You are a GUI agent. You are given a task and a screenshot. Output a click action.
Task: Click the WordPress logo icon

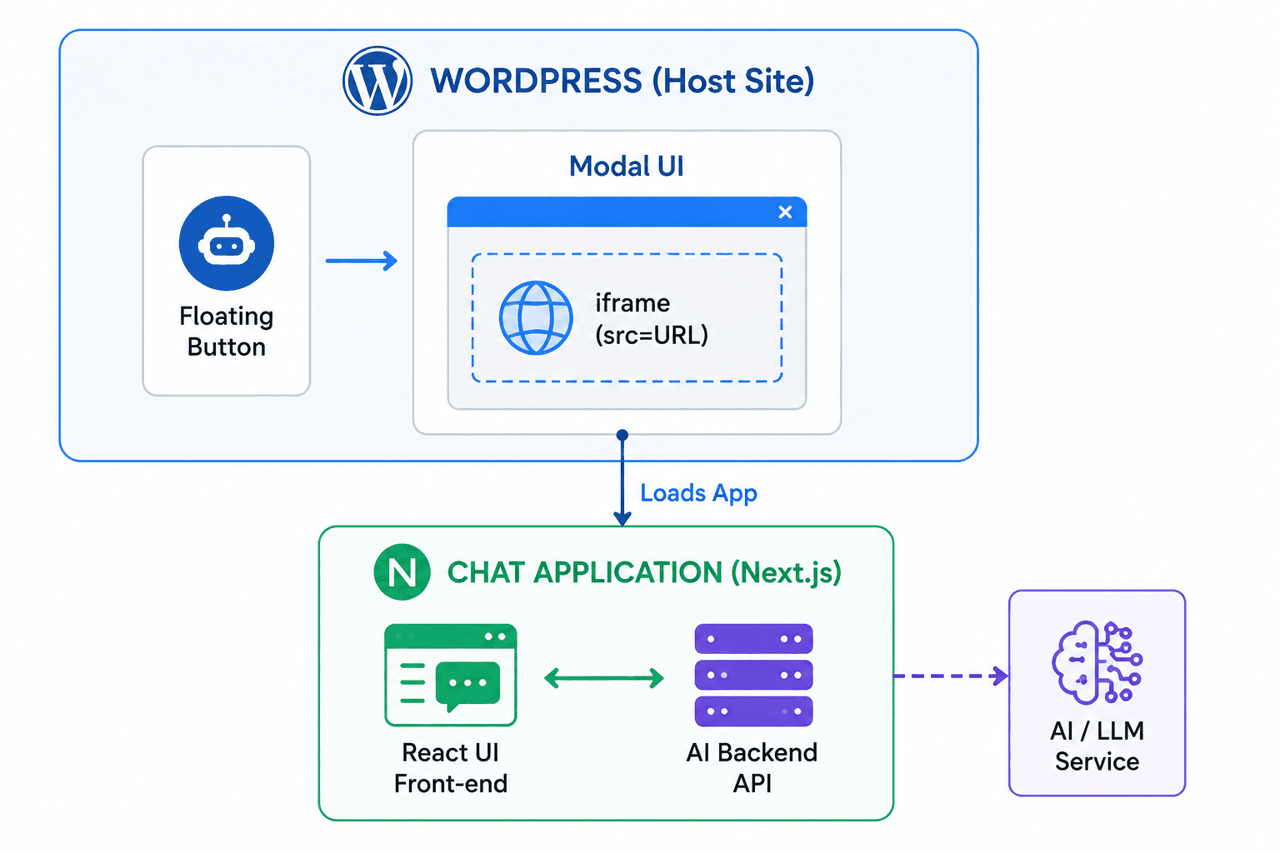point(377,81)
